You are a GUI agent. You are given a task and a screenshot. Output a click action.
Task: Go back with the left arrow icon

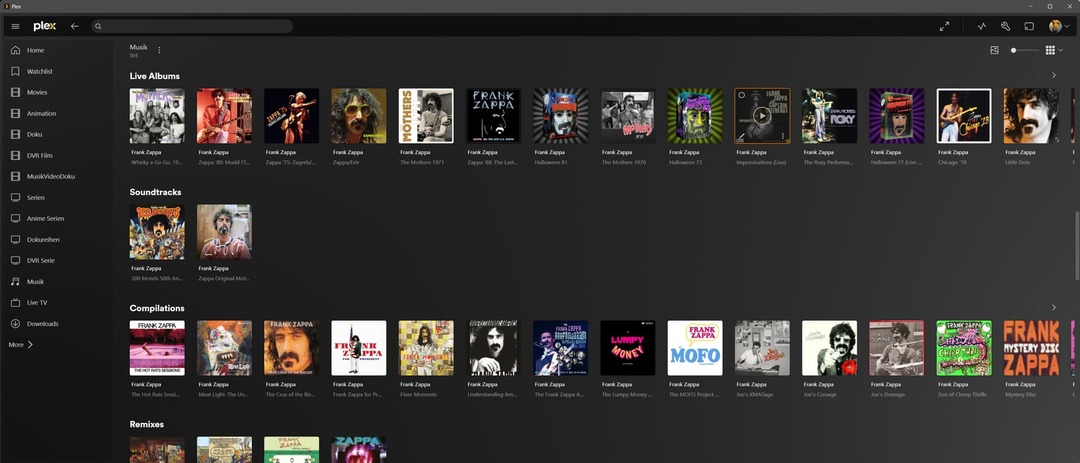tap(74, 26)
